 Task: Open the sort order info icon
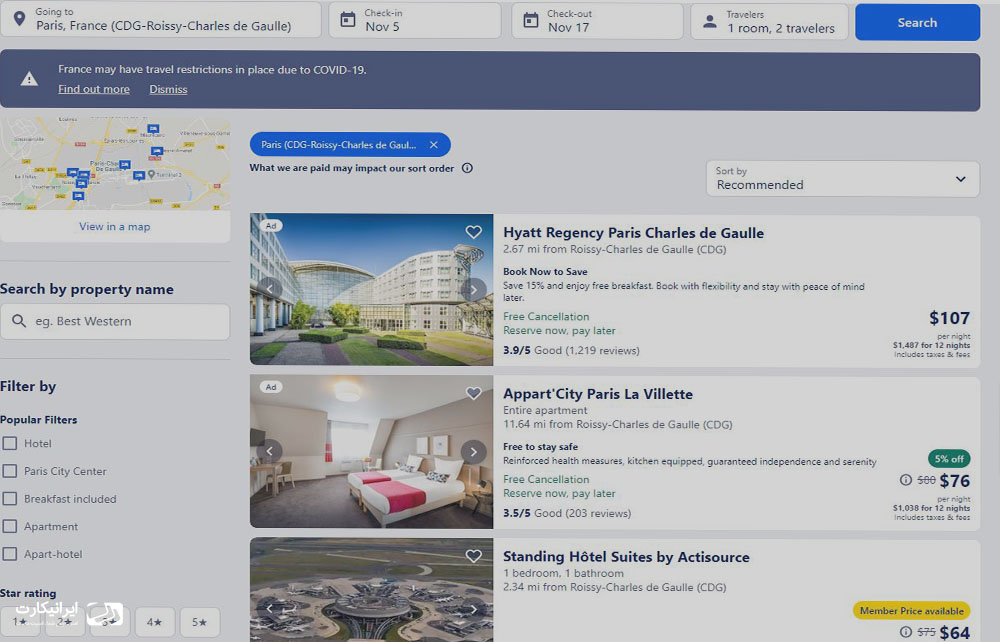[467, 168]
